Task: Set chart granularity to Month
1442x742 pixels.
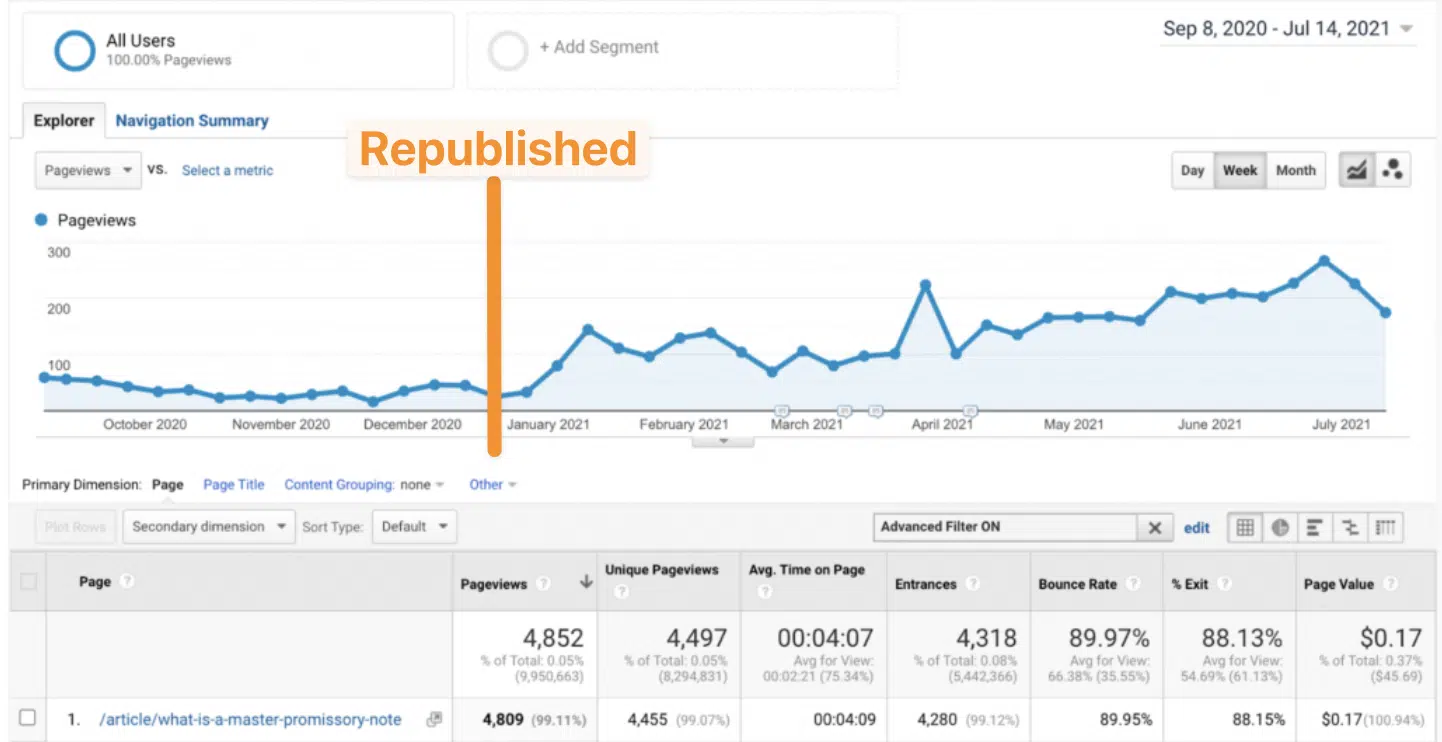Action: [x=1296, y=170]
